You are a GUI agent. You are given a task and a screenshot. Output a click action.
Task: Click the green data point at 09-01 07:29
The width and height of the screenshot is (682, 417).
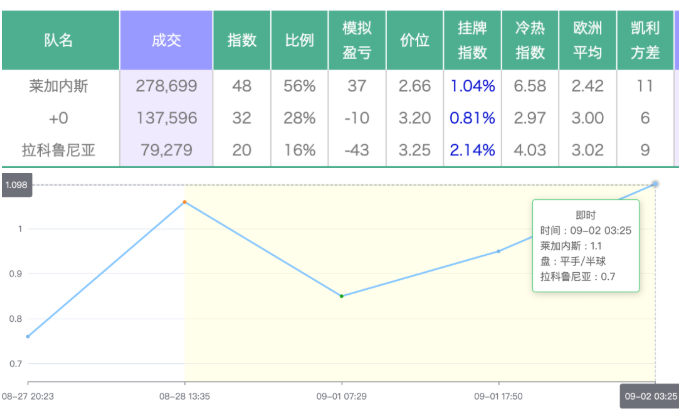point(342,296)
